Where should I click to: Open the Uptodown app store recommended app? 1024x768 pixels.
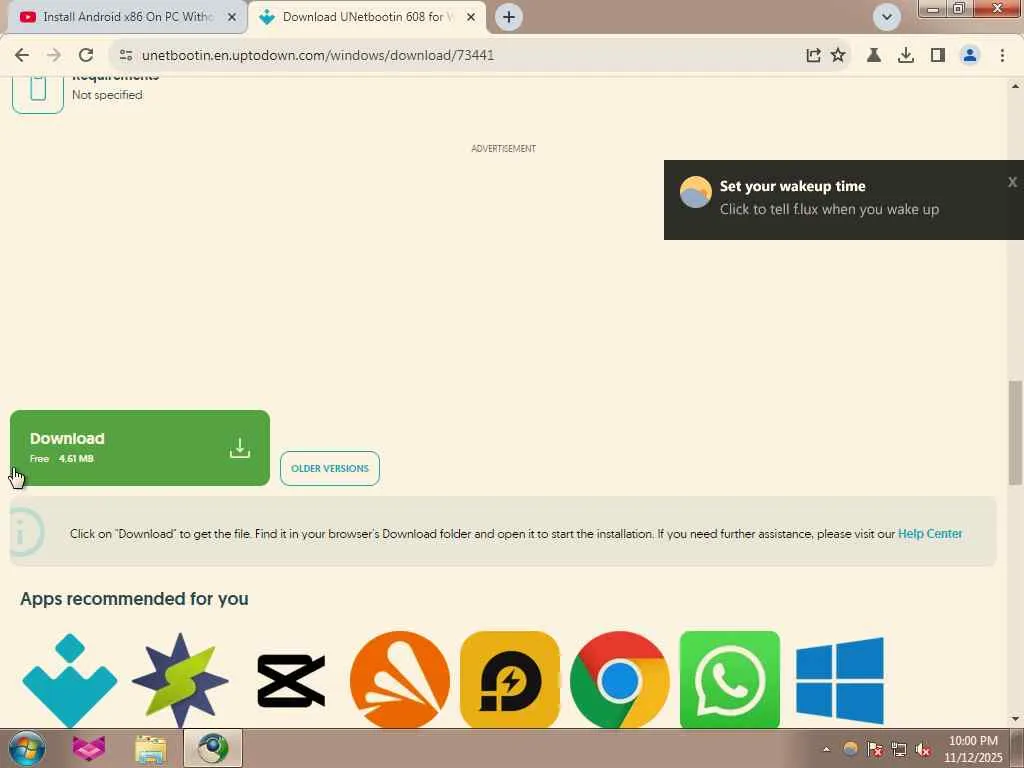(x=70, y=680)
